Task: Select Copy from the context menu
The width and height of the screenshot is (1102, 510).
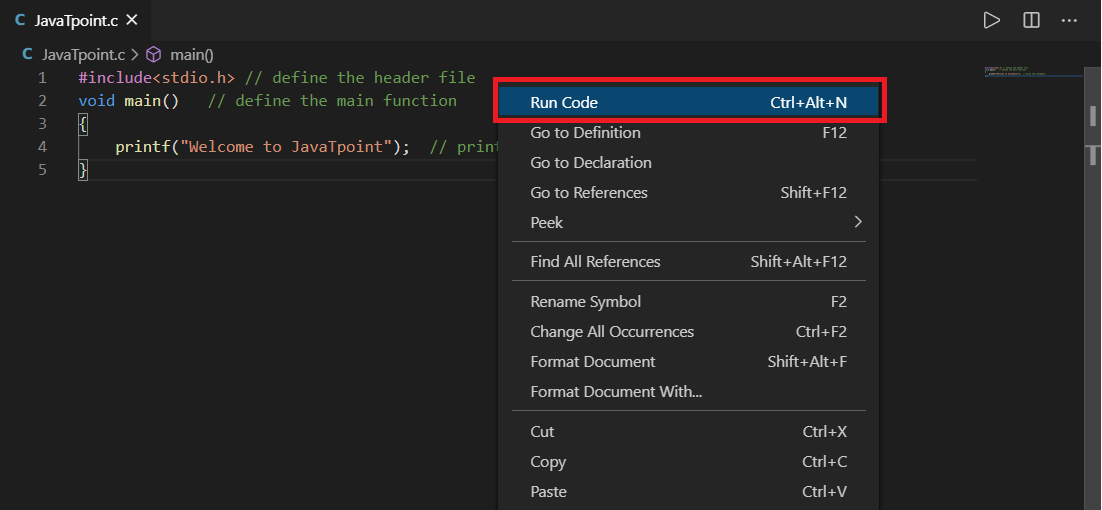Action: pos(688,462)
